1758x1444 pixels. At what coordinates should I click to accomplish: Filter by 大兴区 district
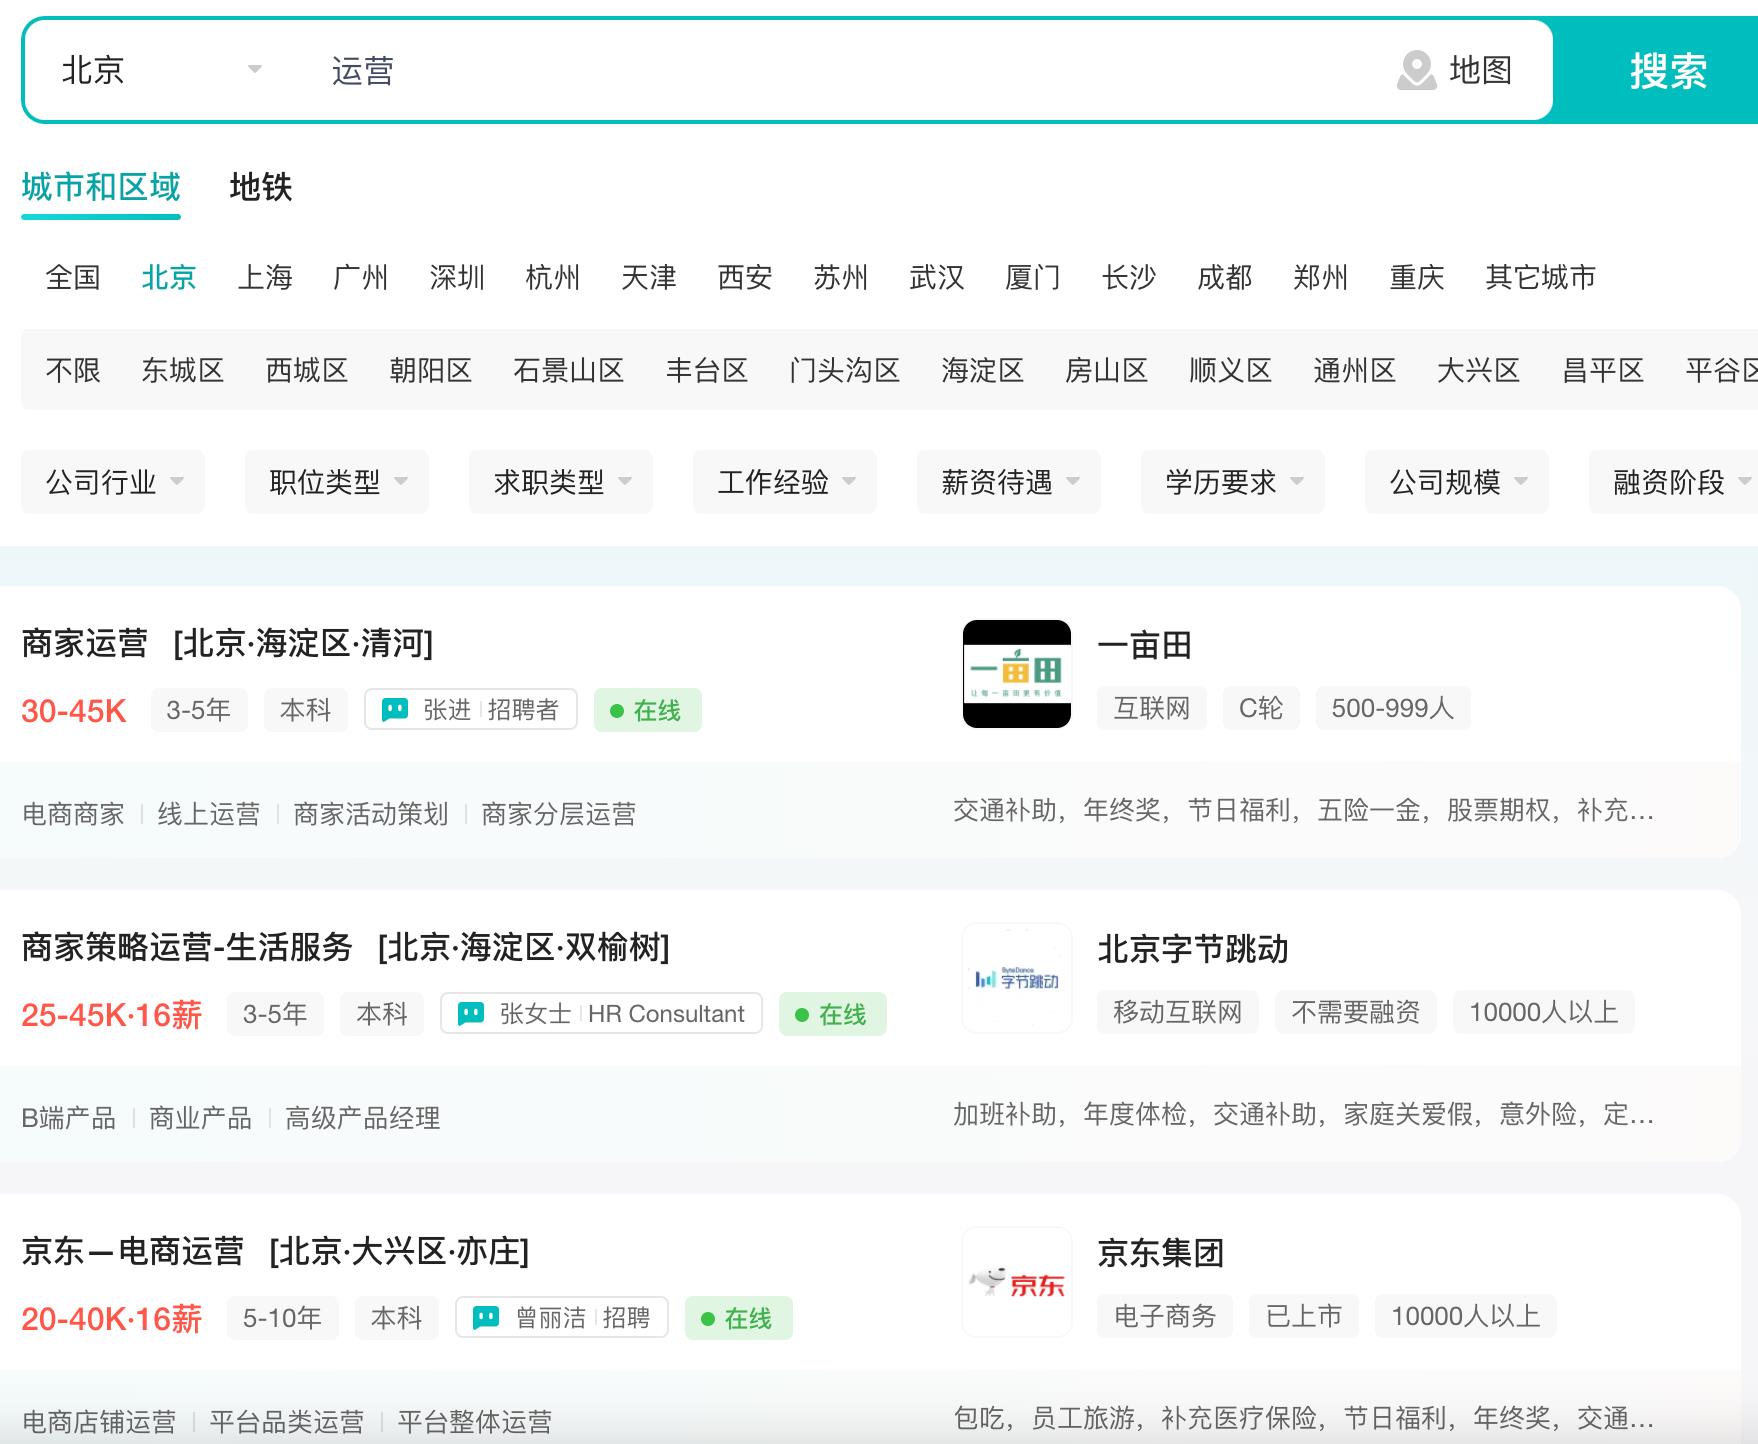(x=1479, y=371)
